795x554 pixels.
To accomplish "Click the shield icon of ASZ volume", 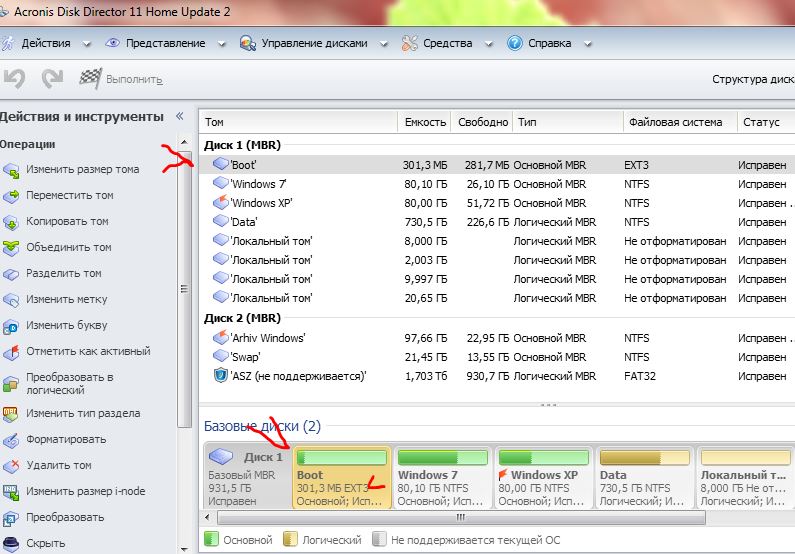I will (x=220, y=376).
